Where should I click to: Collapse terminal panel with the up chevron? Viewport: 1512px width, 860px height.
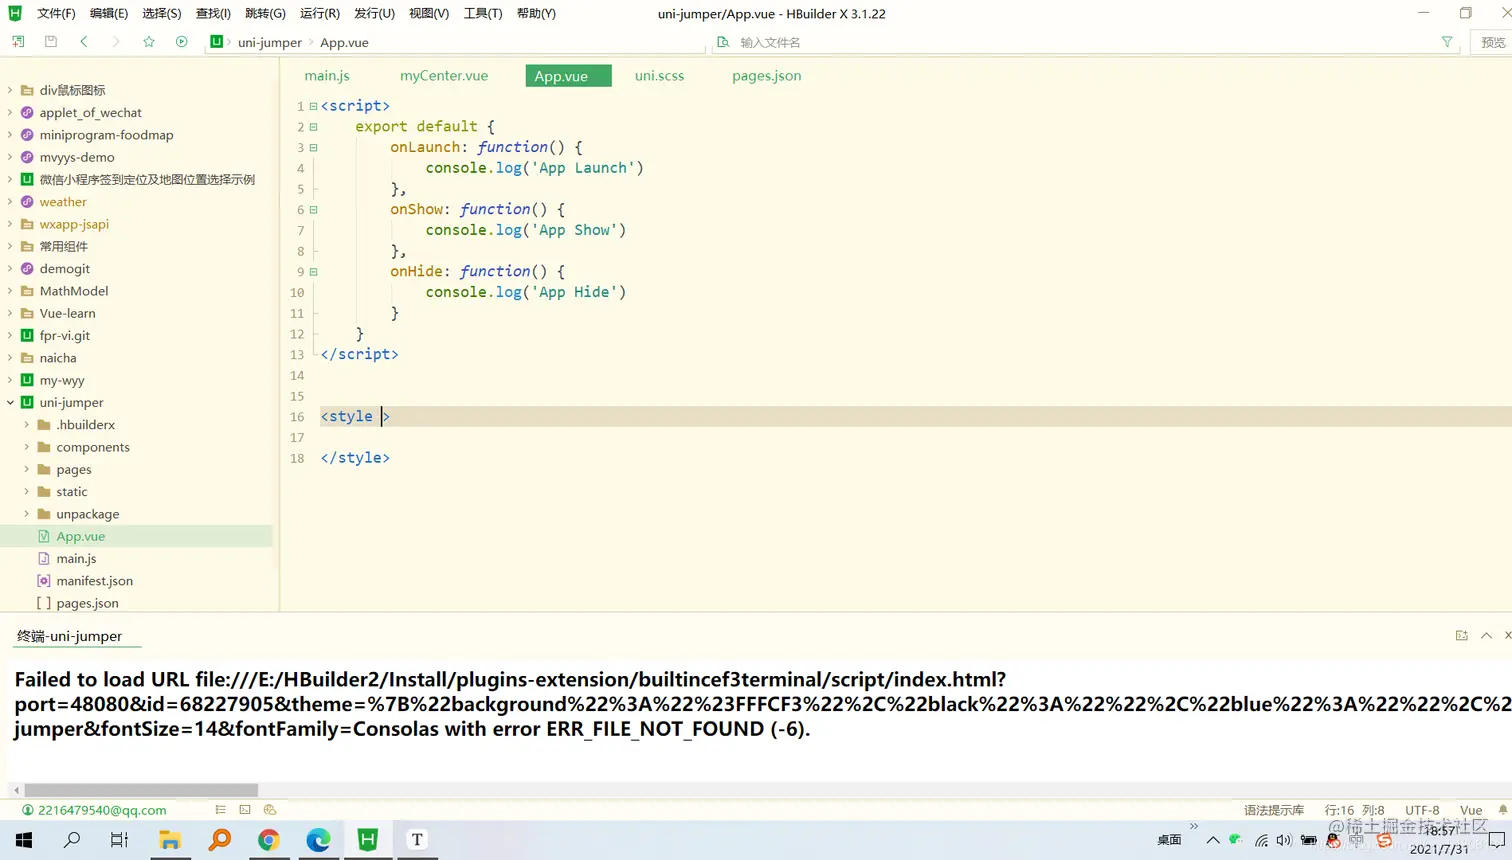point(1486,635)
